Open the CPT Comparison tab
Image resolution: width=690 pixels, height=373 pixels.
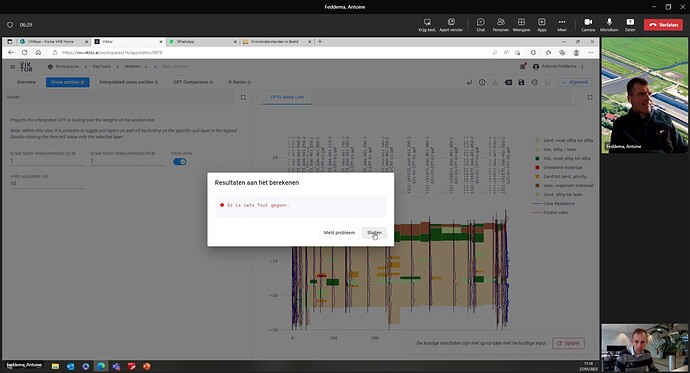pyautogui.click(x=193, y=82)
